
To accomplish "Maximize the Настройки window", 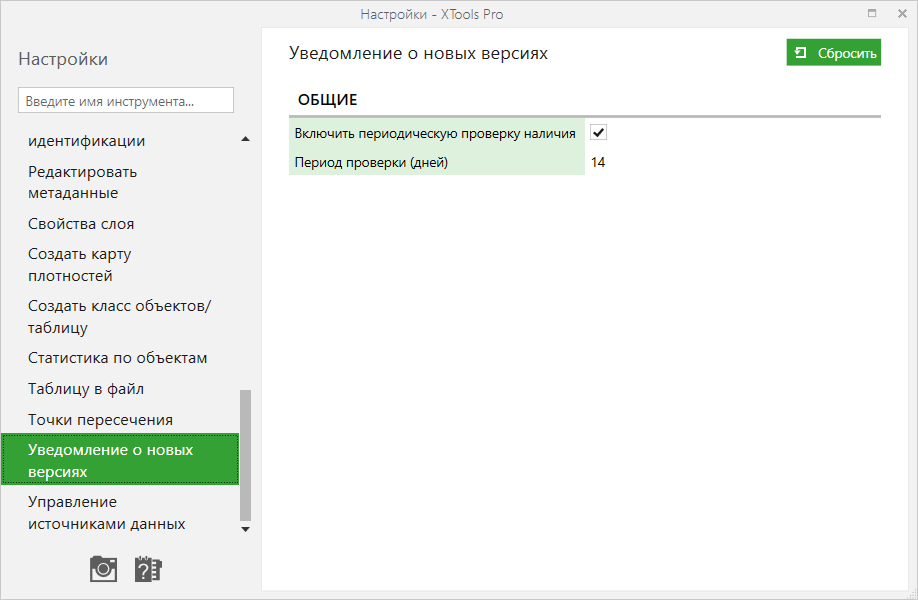I will click(872, 13).
